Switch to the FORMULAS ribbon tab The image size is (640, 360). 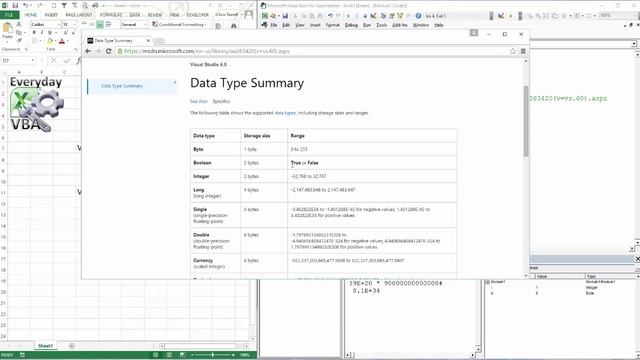(111, 15)
